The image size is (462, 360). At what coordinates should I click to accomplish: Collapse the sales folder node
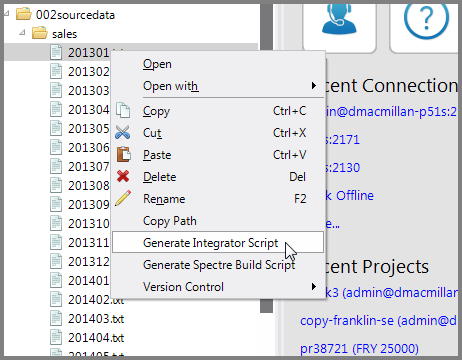click(22, 32)
